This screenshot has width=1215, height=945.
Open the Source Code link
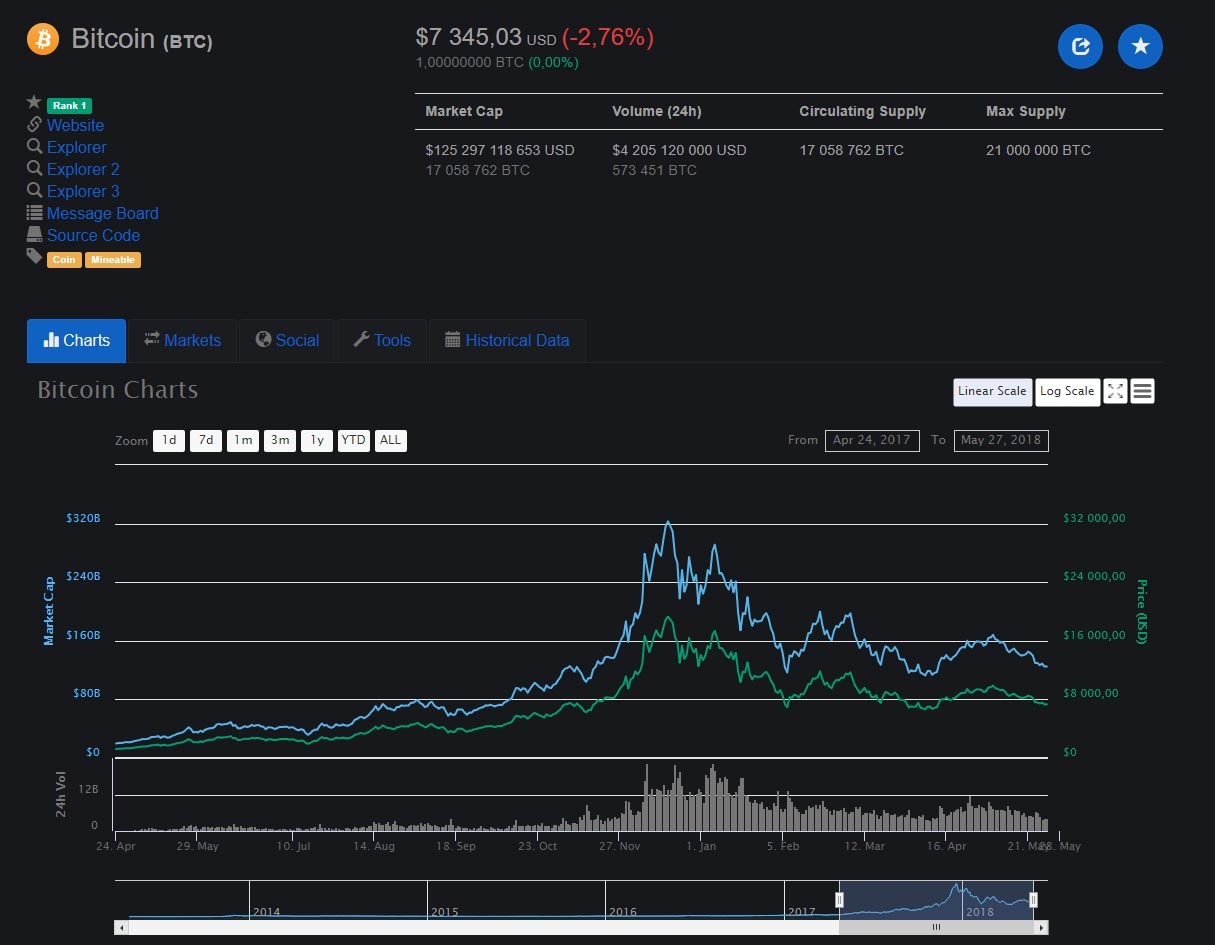pos(93,235)
